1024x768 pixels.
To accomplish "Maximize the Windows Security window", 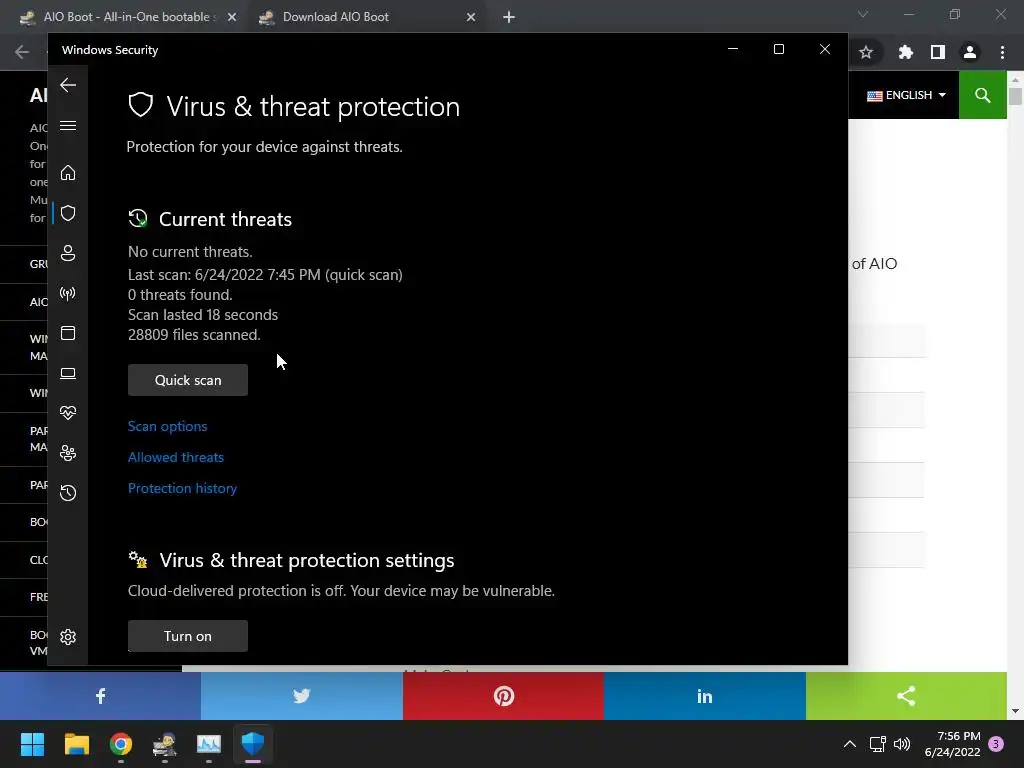I will (778, 50).
